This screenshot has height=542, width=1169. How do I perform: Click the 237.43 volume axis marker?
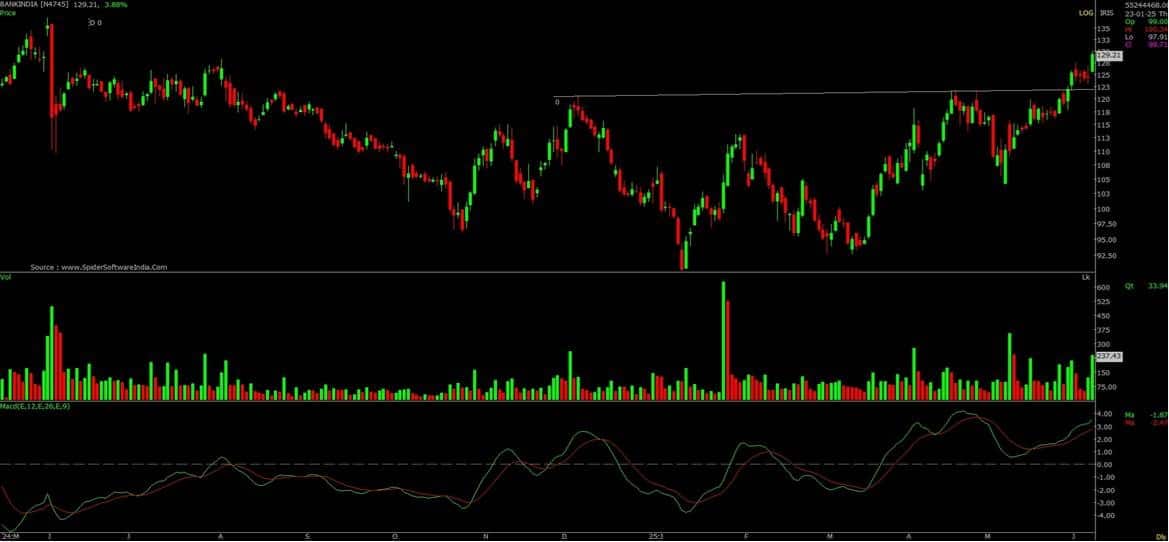(1109, 356)
